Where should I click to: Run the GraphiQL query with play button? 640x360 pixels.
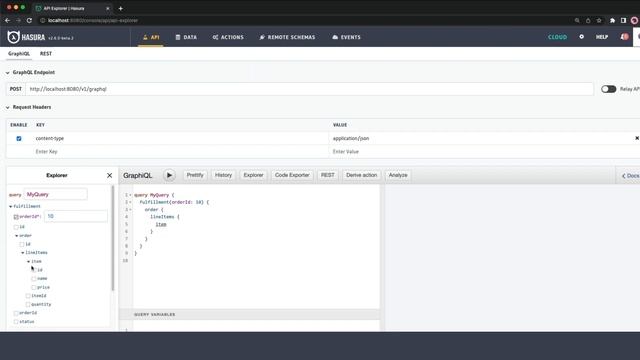coord(169,175)
